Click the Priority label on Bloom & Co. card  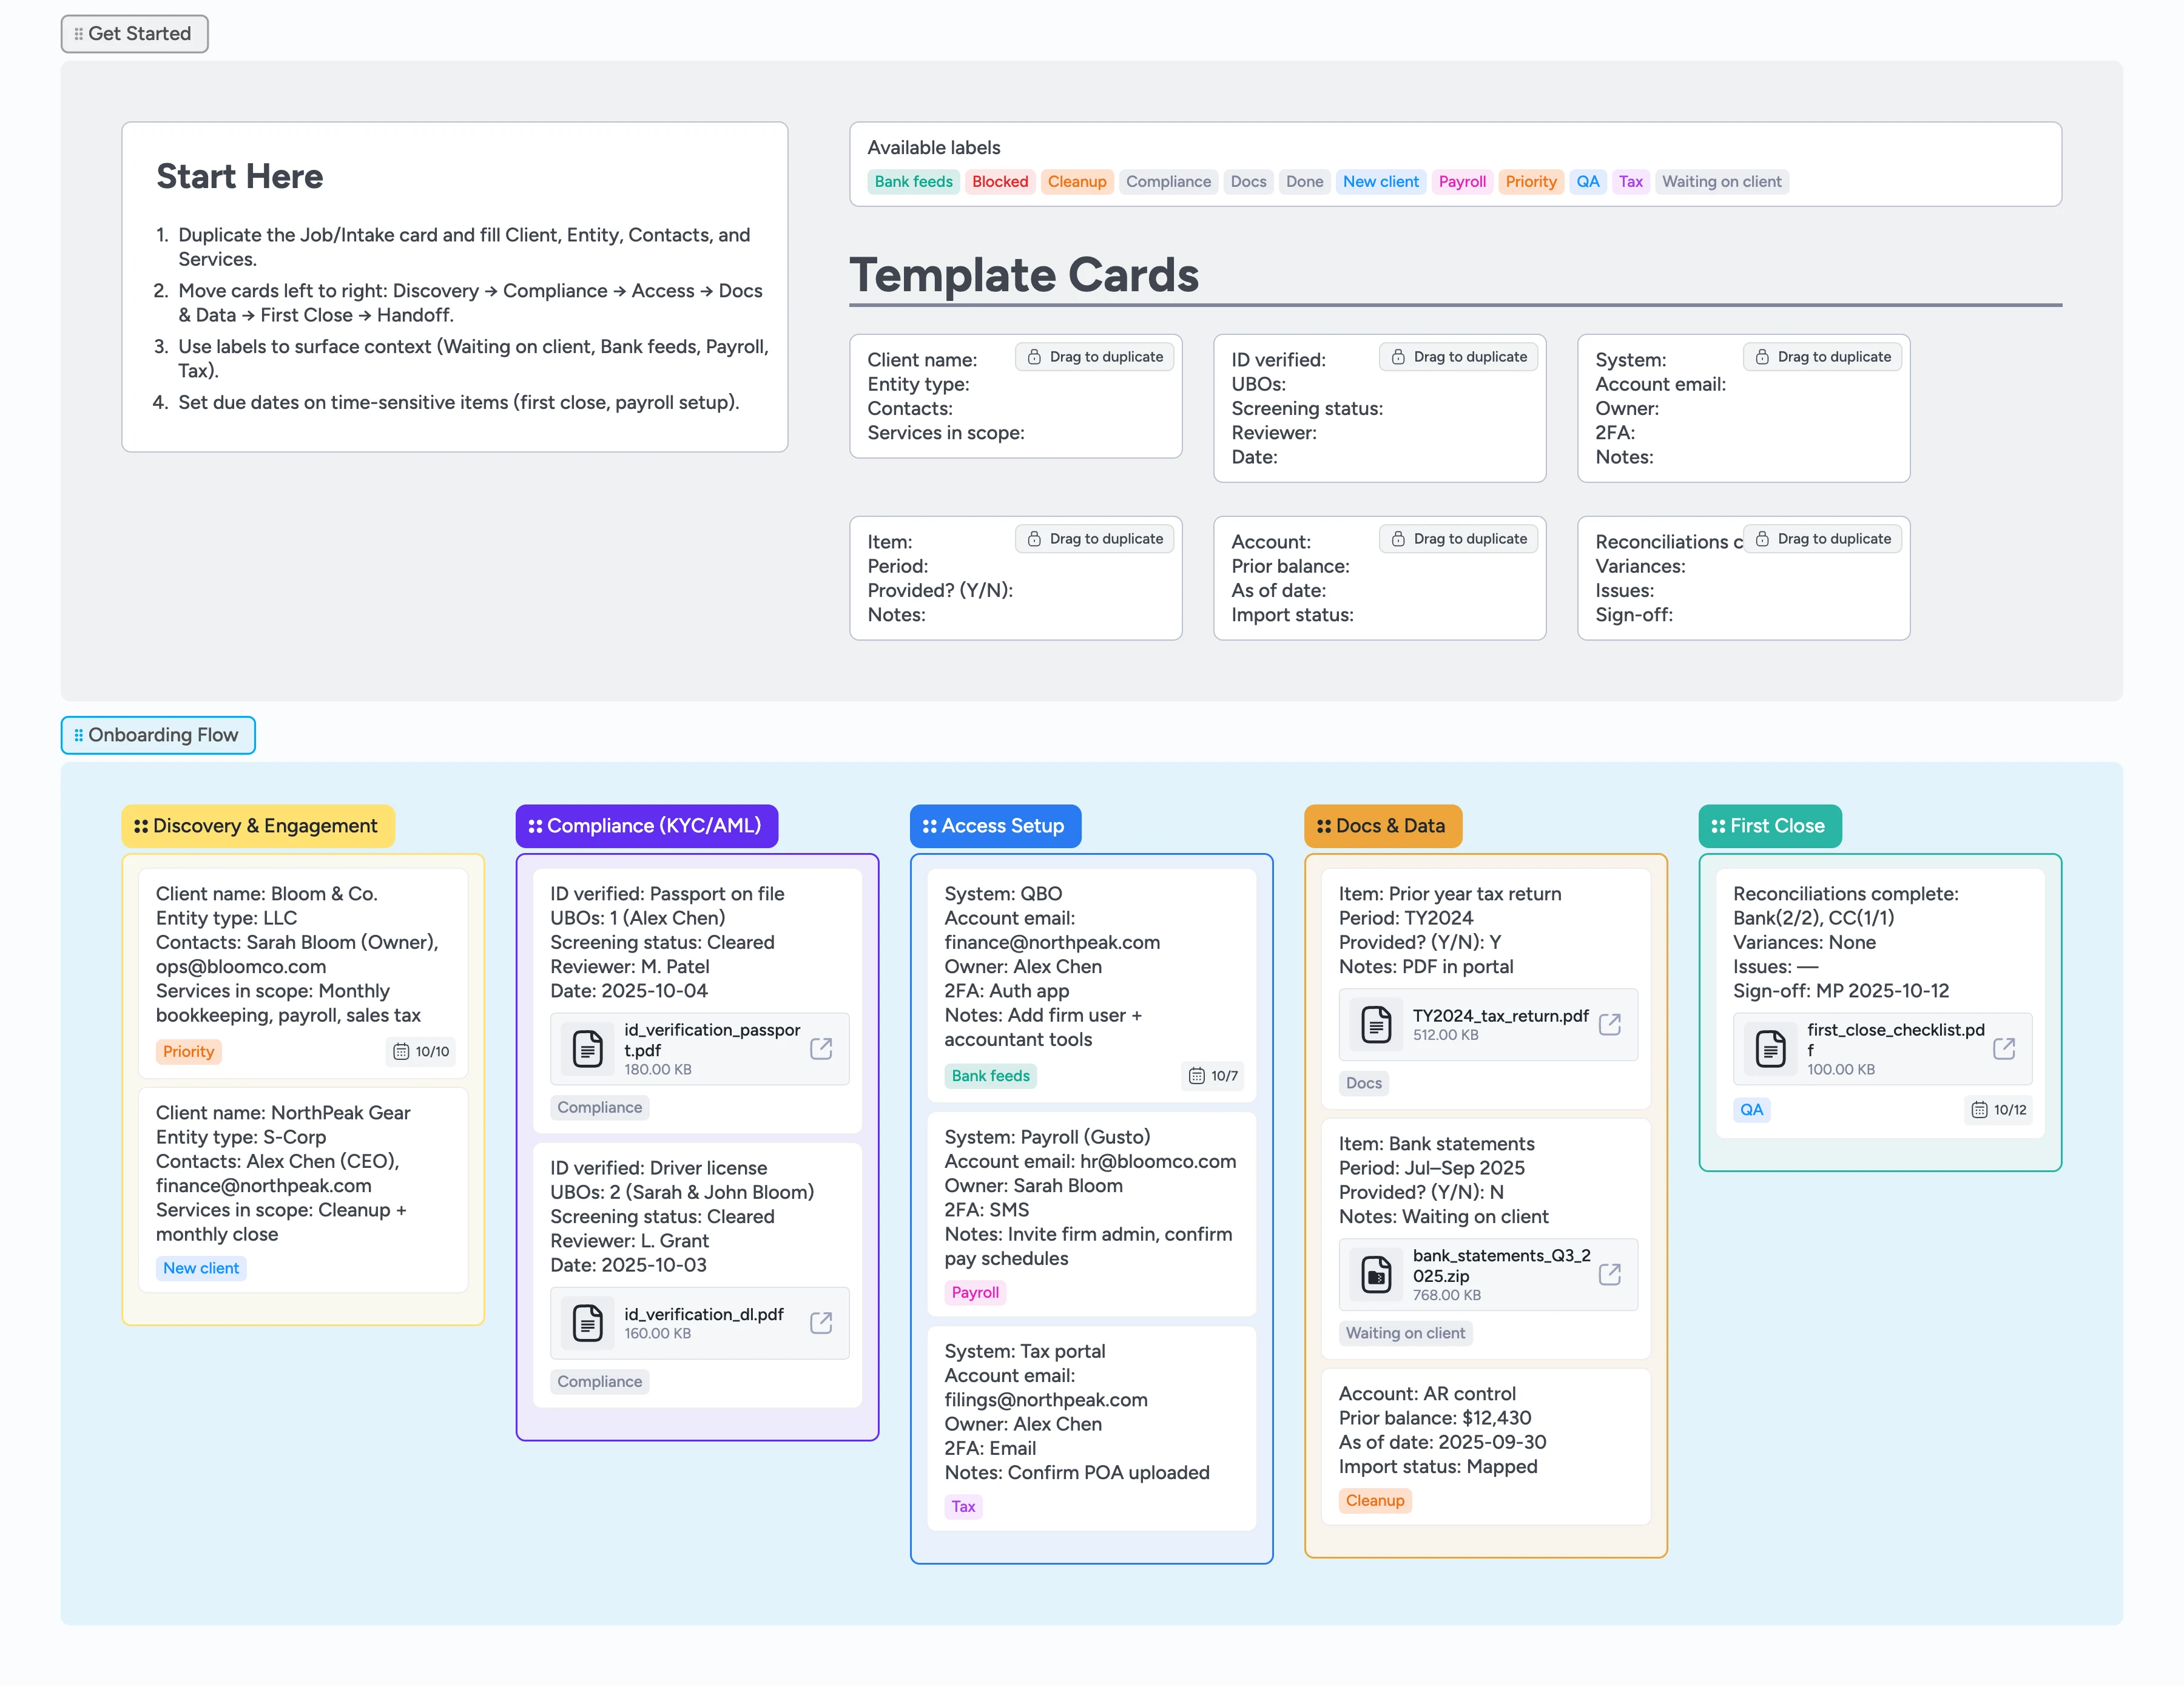(x=188, y=1051)
